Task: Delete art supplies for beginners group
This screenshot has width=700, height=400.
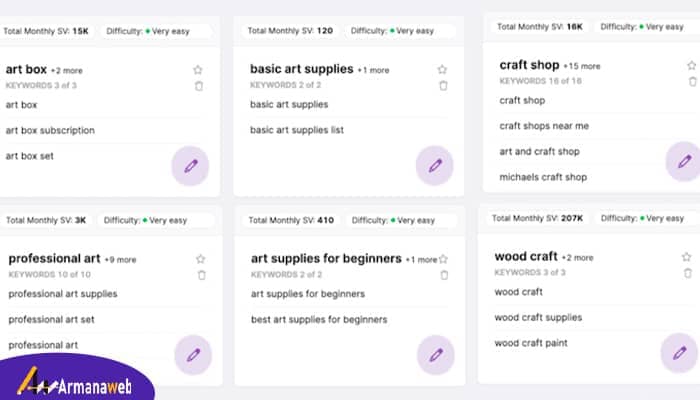Action: point(444,275)
